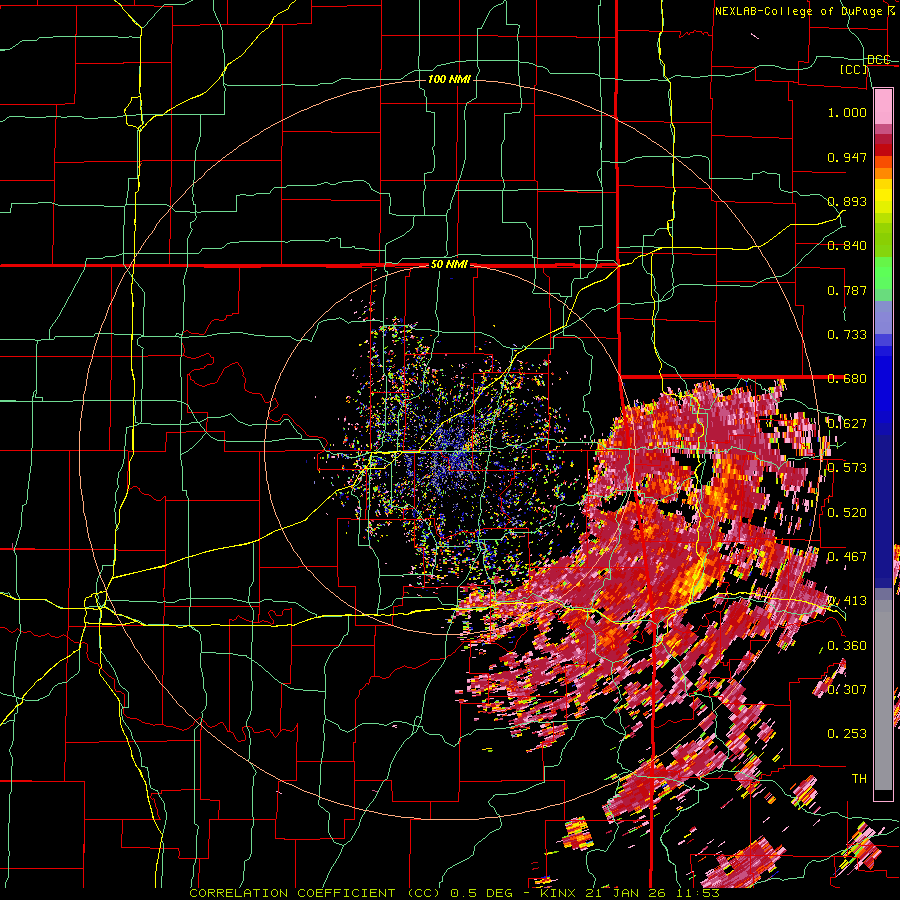The width and height of the screenshot is (900, 900).
Task: Pick the gray color bar segment
Action: pos(883,695)
